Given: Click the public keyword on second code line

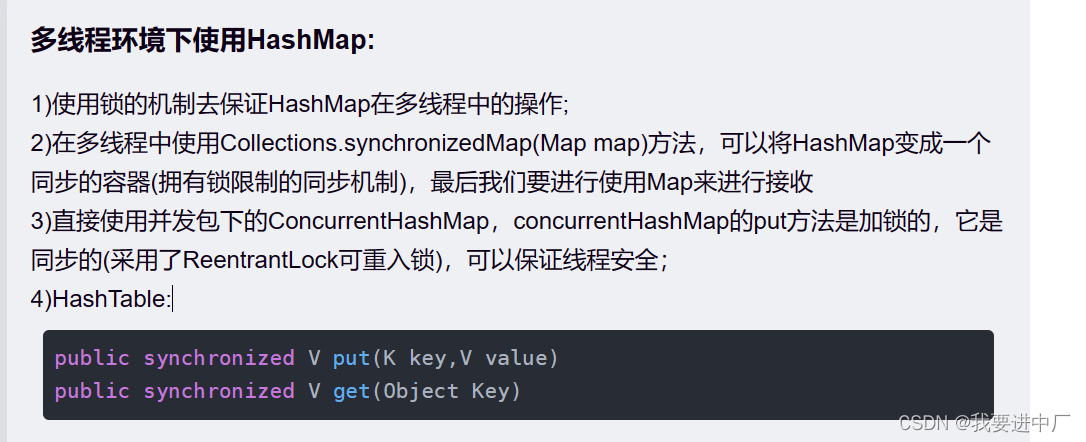Looking at the screenshot, I should tap(92, 391).
